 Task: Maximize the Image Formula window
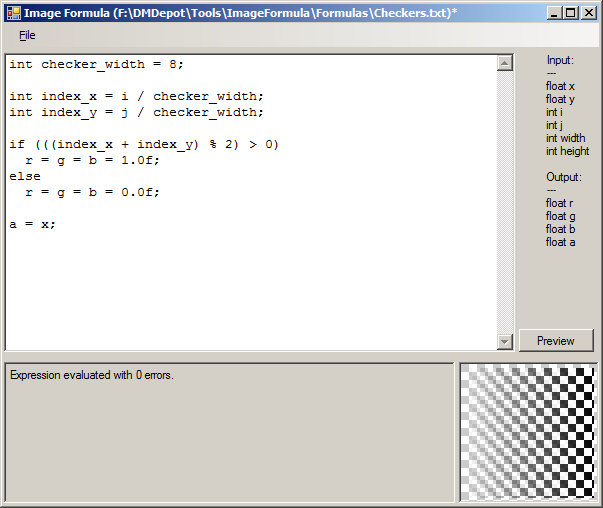[x=570, y=13]
